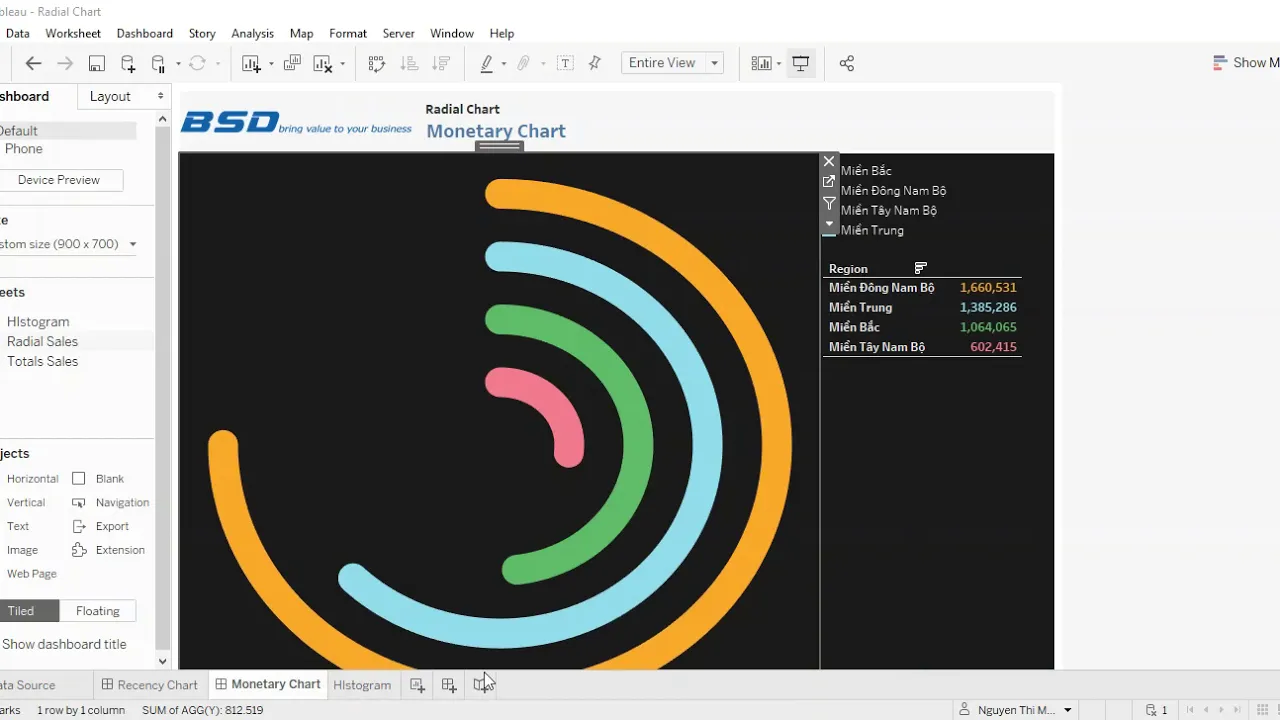1280x720 pixels.
Task: Expand the Highlight dropdown arrow
Action: pos(504,64)
